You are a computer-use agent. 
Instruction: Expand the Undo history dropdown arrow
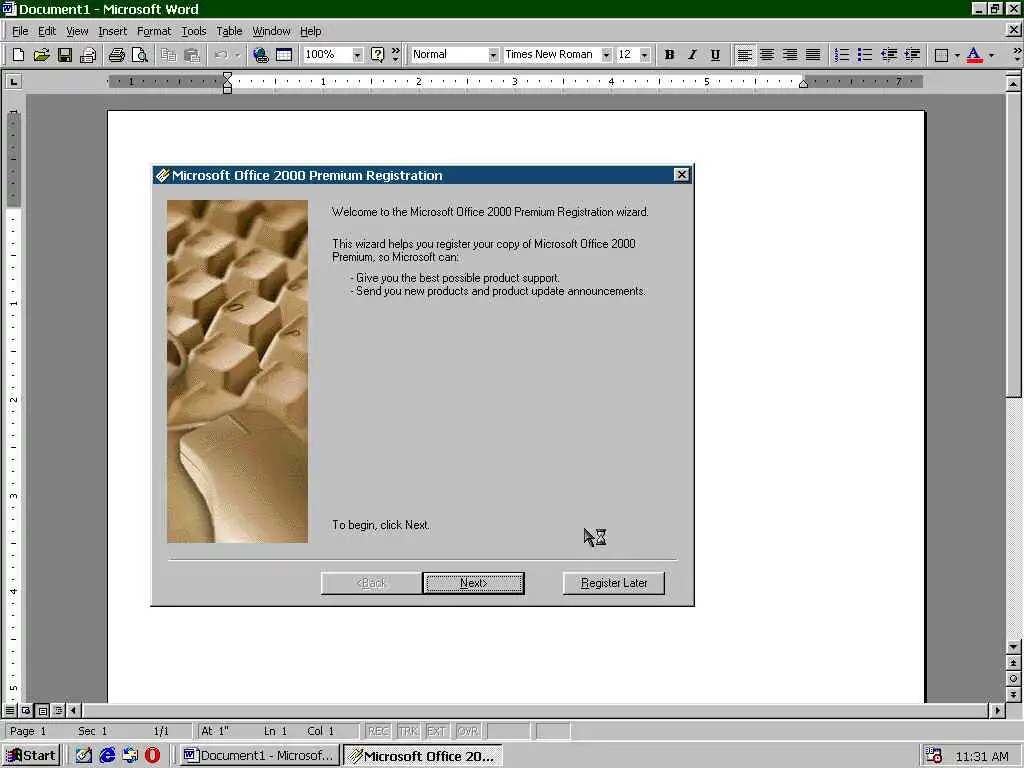238,55
